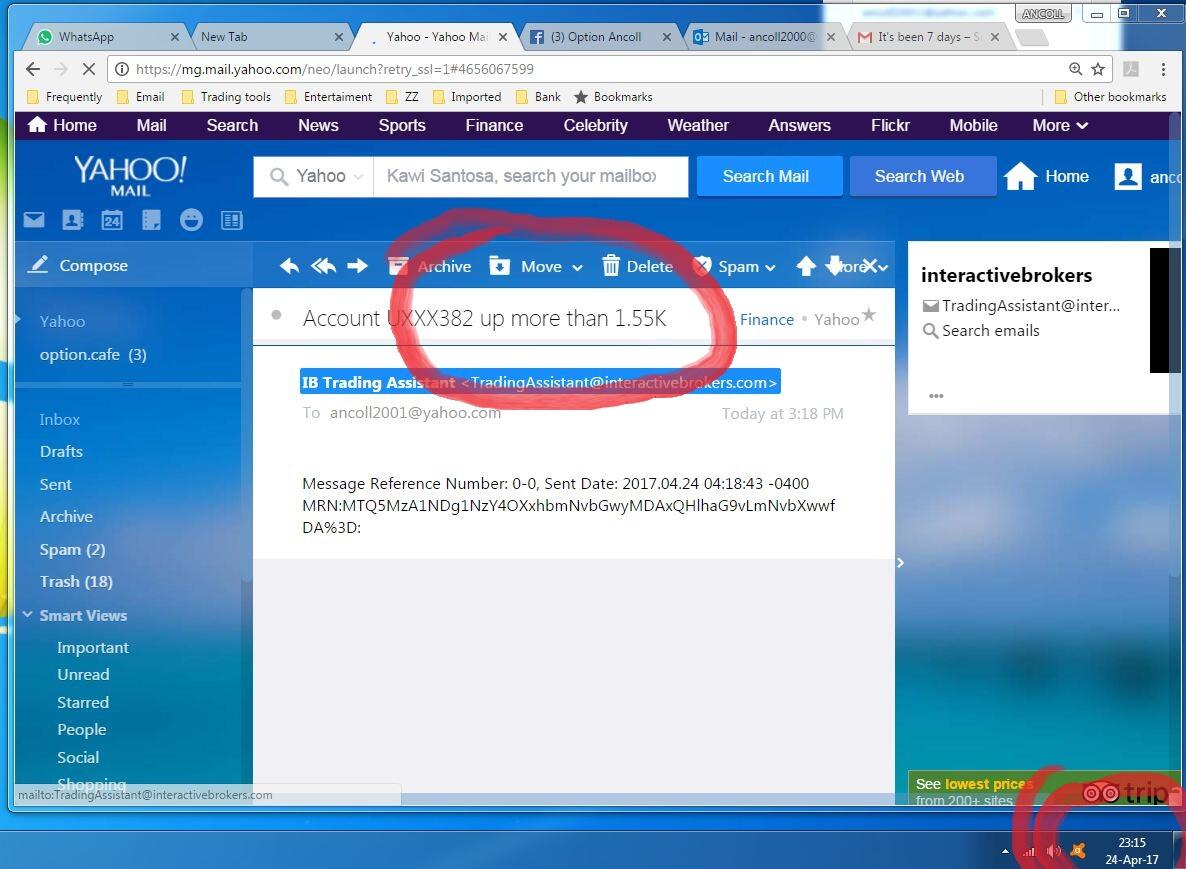Viewport: 1186px width, 869px height.
Task: Click the browser address bar URL
Action: click(334, 70)
